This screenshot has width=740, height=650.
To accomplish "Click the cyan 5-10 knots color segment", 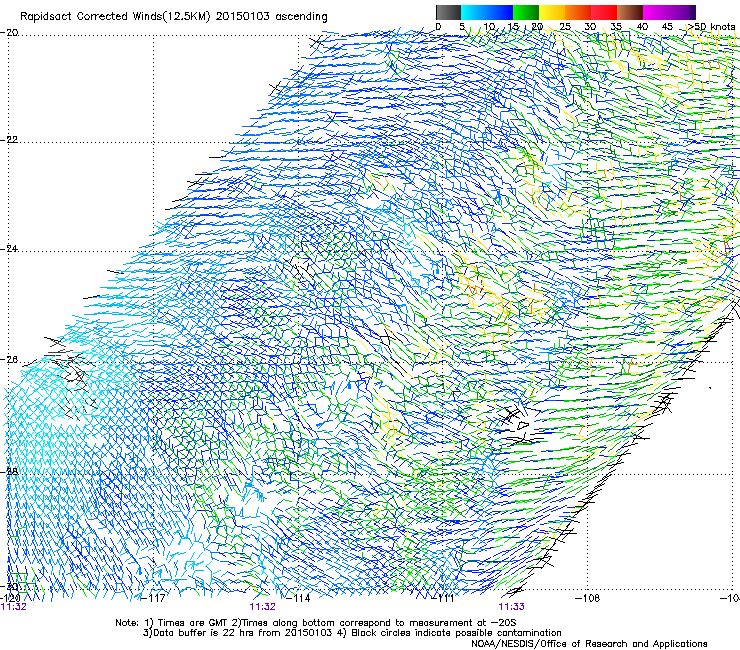I will (x=474, y=13).
